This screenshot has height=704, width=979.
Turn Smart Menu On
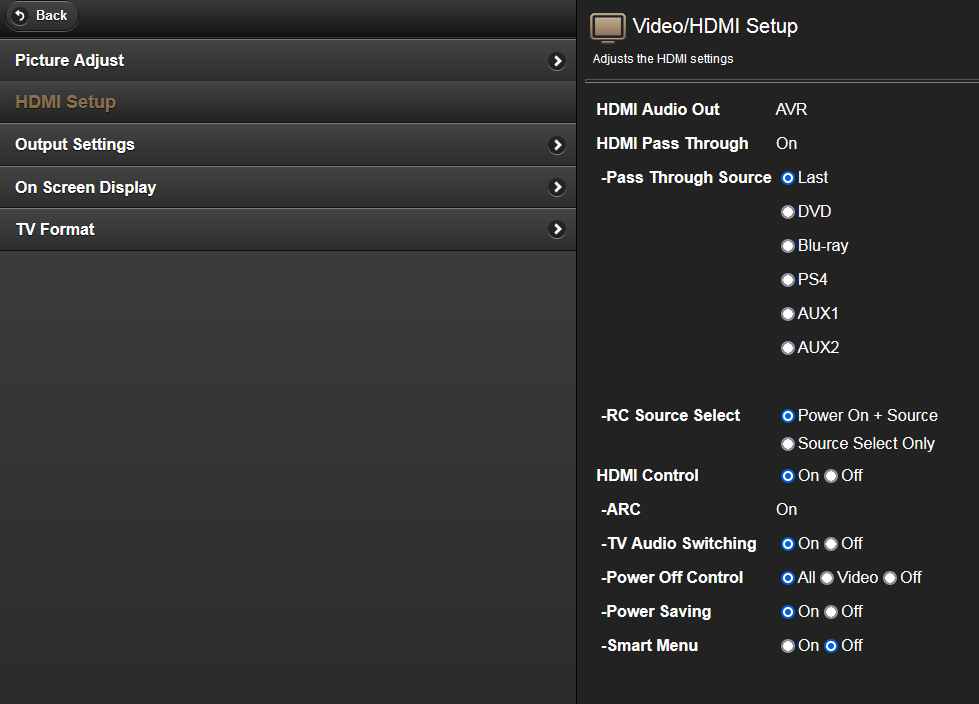[788, 647]
